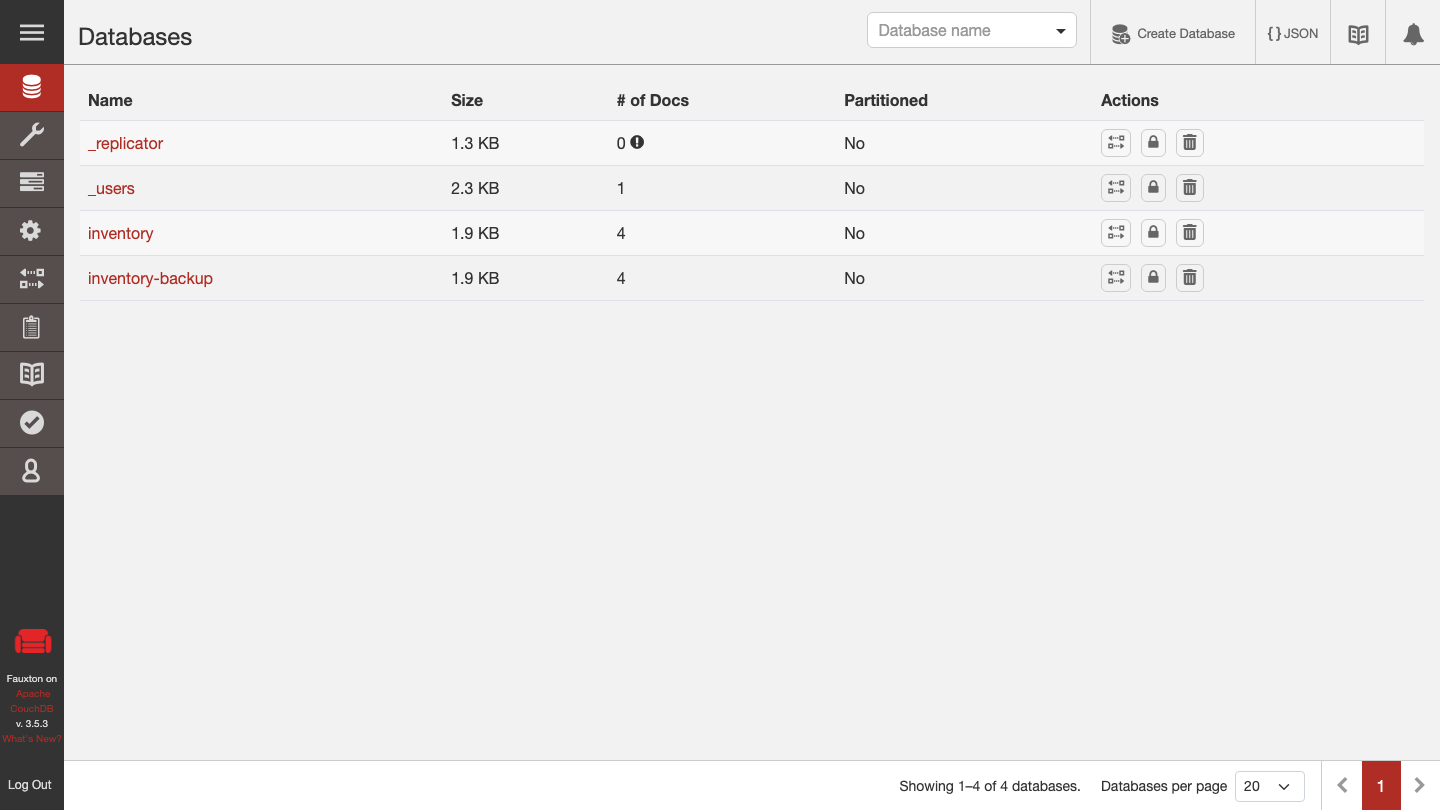Click the CouchDB couch logo
Viewport: 1440px width, 810px height.
[x=32, y=642]
